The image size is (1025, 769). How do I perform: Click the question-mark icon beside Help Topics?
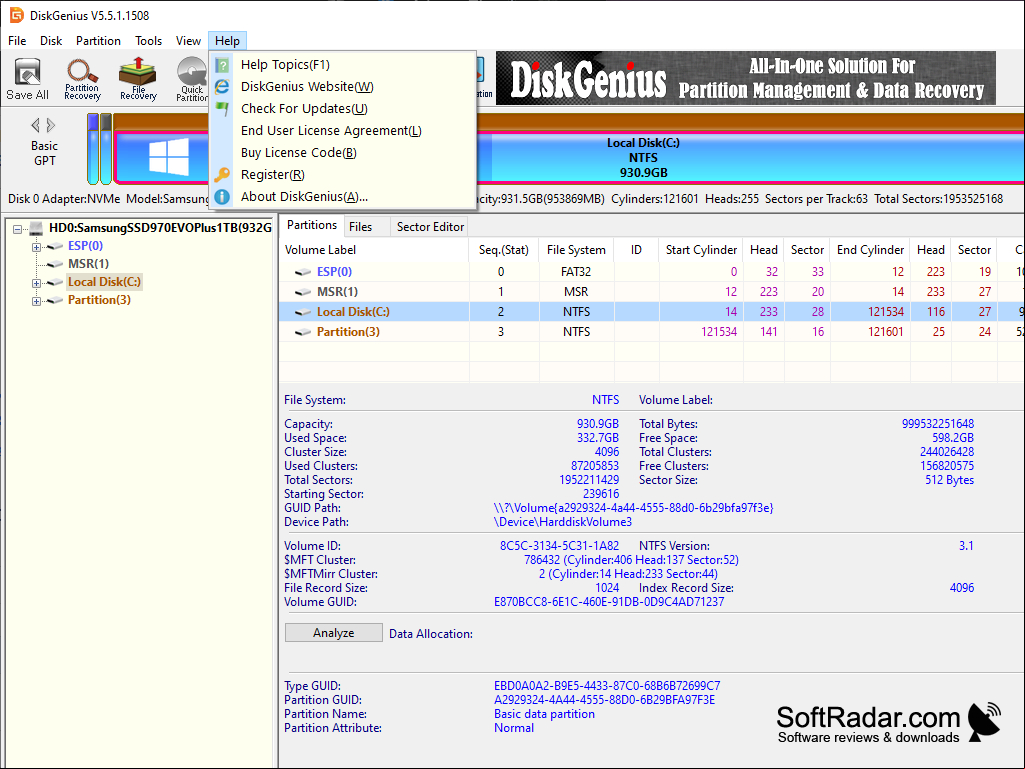click(x=222, y=65)
